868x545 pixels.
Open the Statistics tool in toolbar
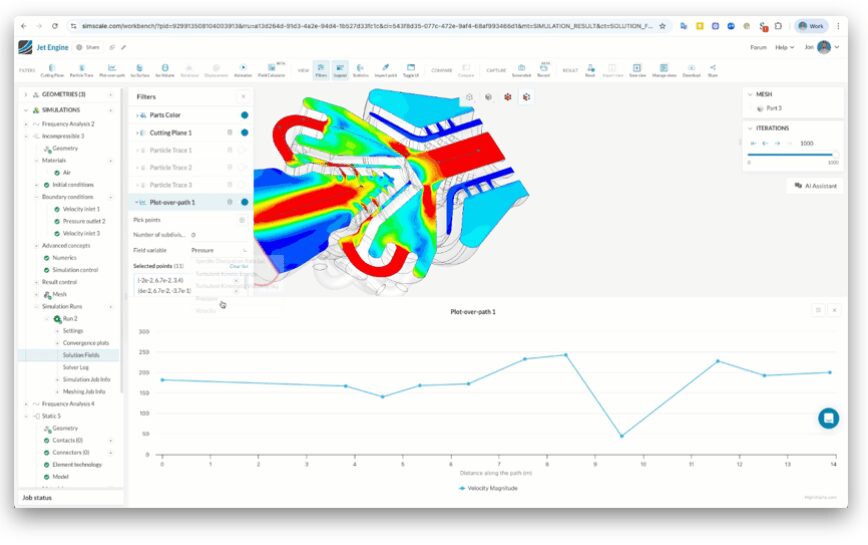click(360, 70)
